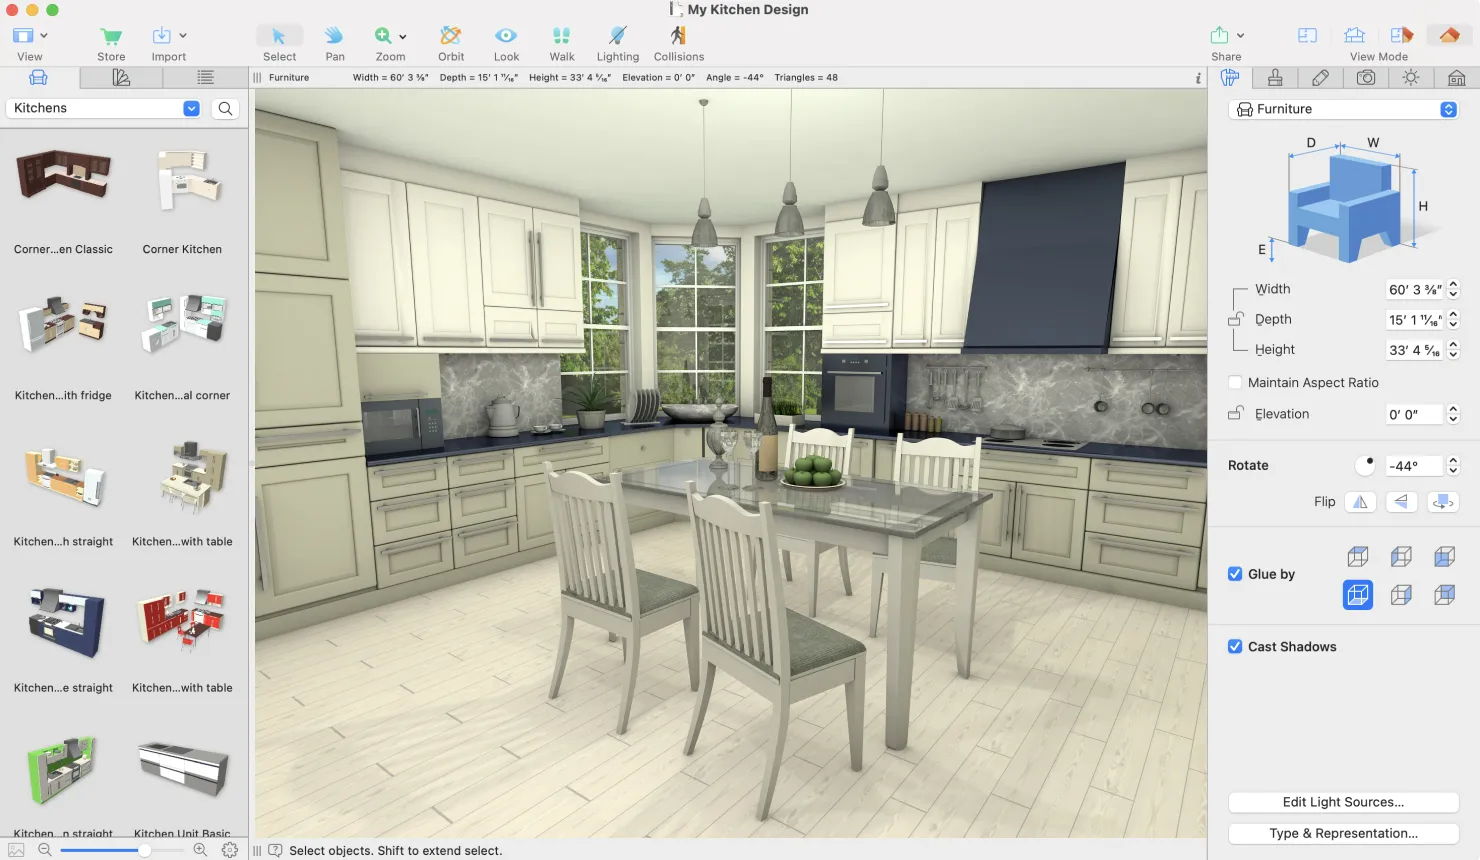The width and height of the screenshot is (1480, 860).
Task: Select highlighted Glue by bottom-left option
Action: coord(1357,595)
